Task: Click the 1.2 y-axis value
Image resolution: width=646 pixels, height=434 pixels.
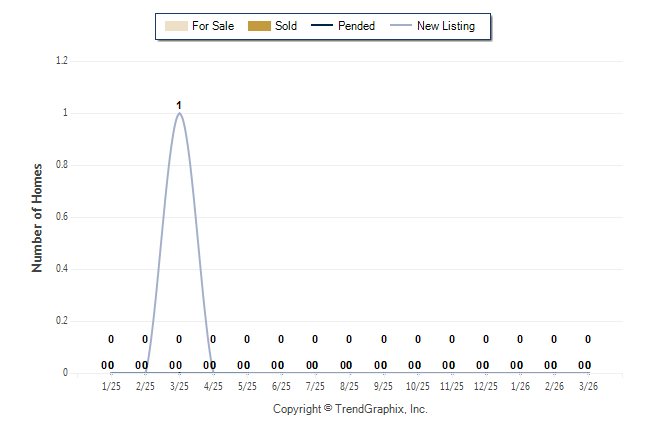Action: (61, 61)
